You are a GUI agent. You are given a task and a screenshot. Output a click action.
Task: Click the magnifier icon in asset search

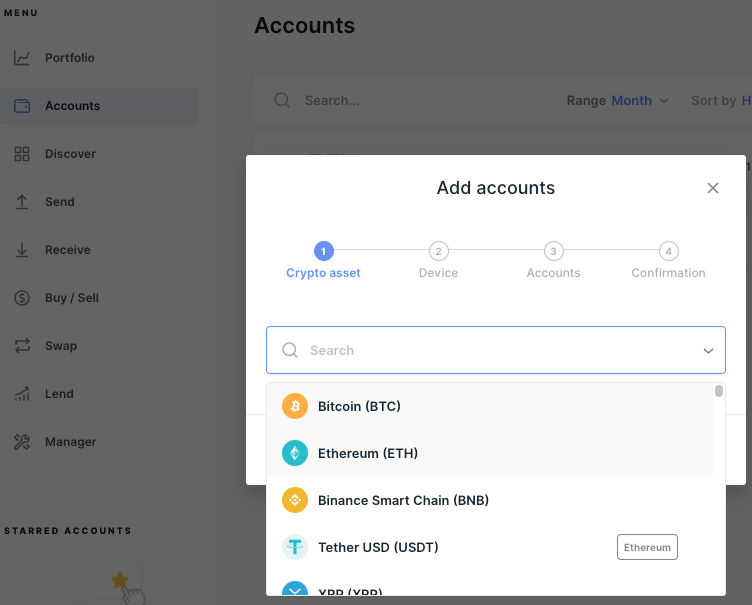pos(290,350)
